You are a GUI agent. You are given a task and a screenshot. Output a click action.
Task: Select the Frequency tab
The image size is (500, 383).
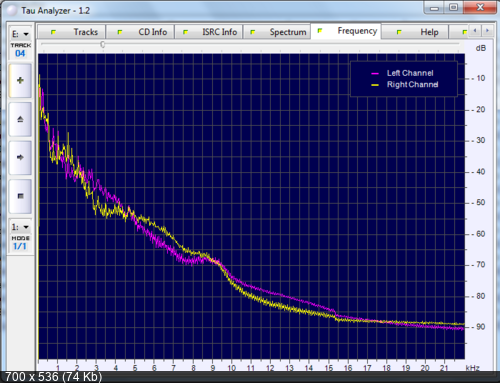point(346,31)
